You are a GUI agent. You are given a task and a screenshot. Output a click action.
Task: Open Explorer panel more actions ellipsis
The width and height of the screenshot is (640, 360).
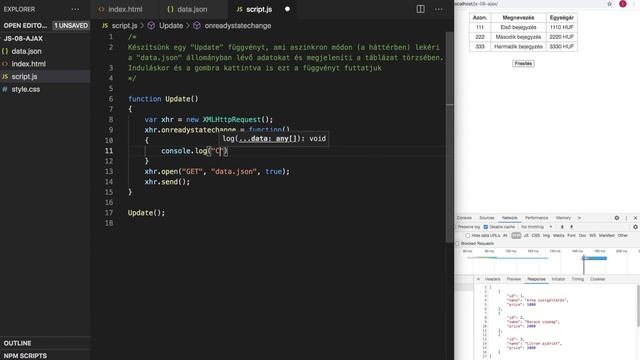[x=75, y=9]
